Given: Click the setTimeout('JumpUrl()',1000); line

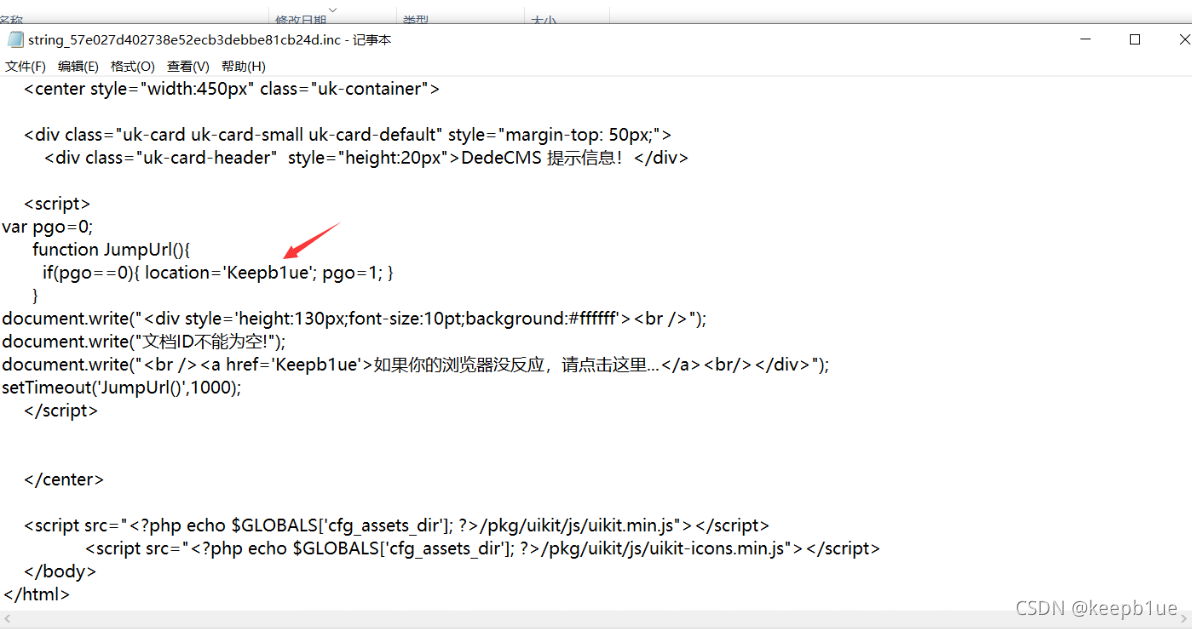Looking at the screenshot, I should pos(122,387).
